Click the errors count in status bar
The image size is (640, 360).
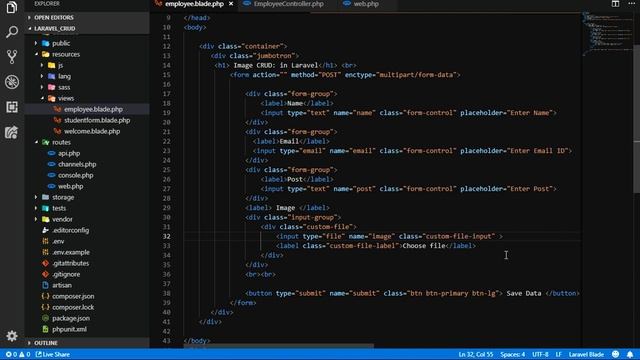click(11, 354)
